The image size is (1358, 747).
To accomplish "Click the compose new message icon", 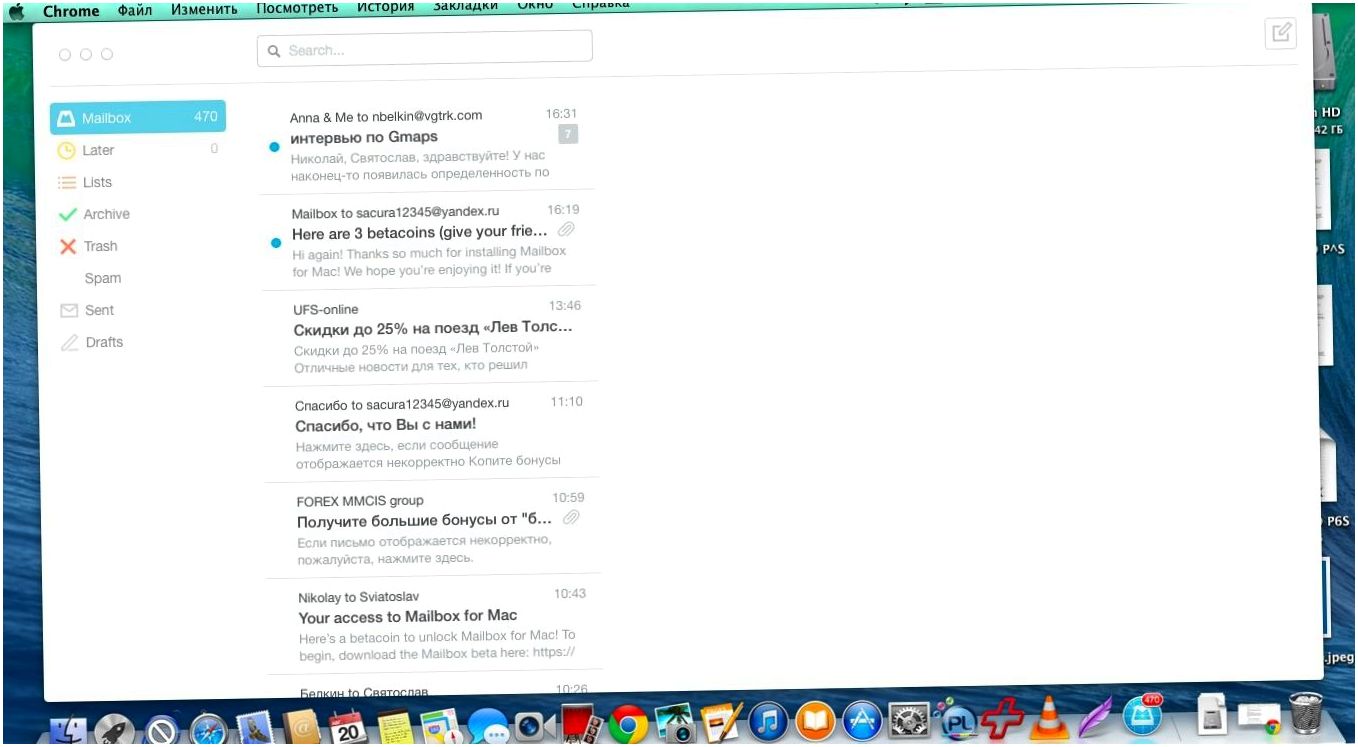I will click(1280, 33).
